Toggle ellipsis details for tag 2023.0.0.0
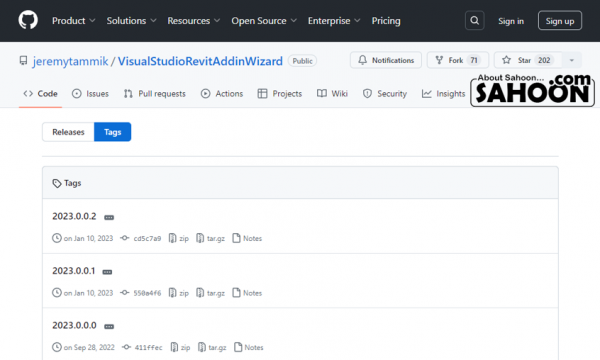This screenshot has width=600, height=360. 109,326
